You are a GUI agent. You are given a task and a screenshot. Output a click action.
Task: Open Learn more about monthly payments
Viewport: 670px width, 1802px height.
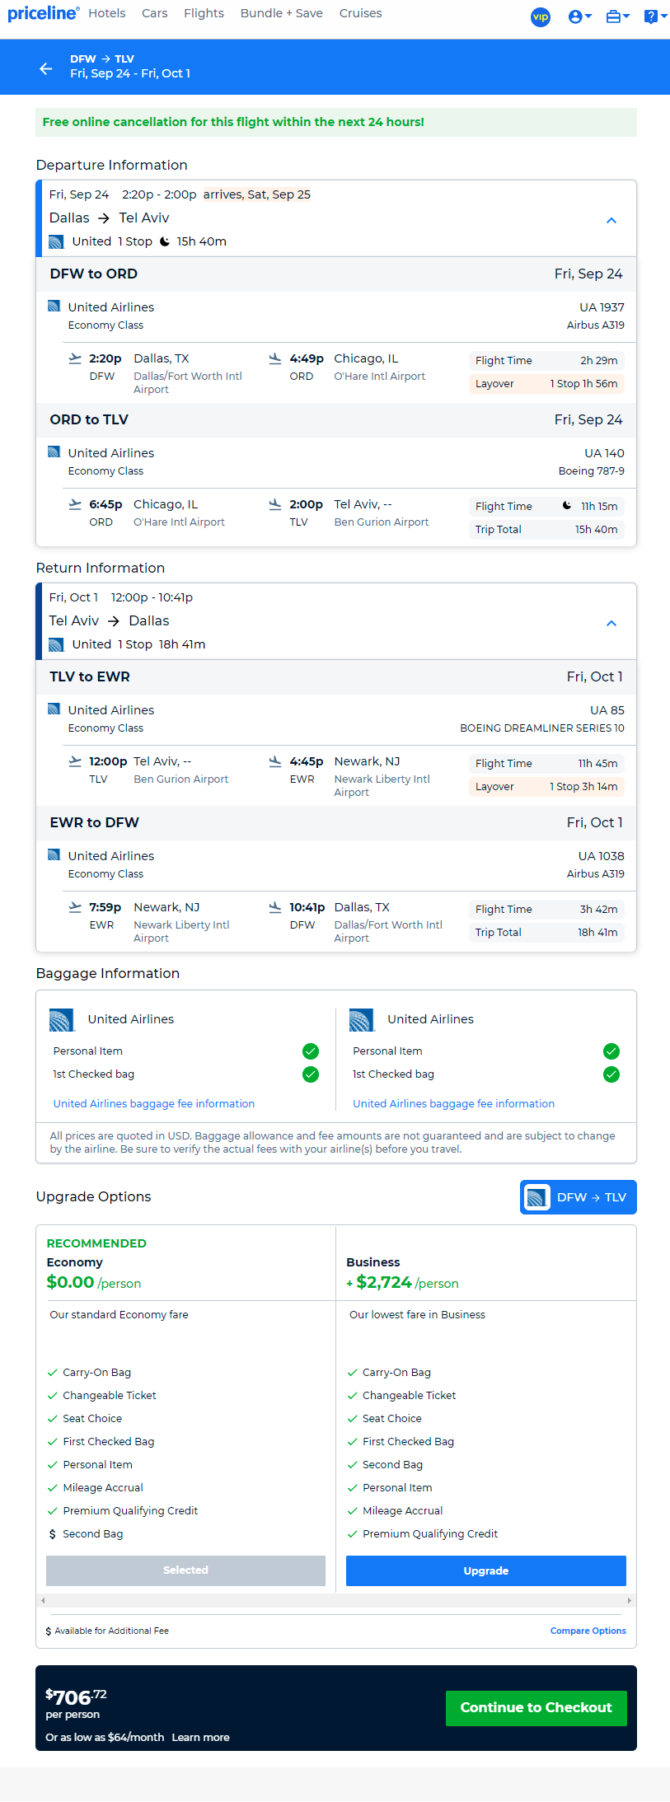coord(201,1737)
